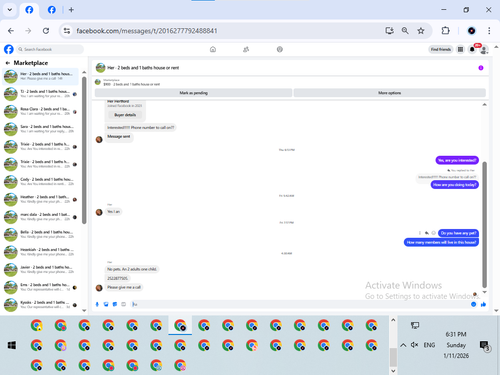Attach a photo using the composer image icon

(106, 304)
